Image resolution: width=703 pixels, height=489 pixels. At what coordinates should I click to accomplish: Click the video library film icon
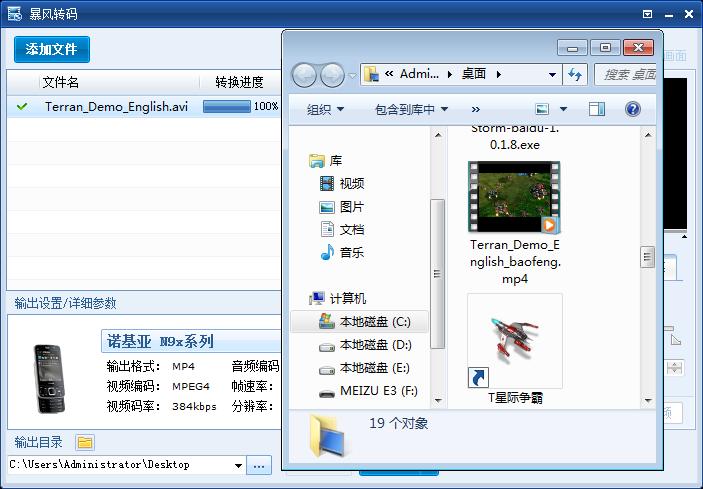327,183
